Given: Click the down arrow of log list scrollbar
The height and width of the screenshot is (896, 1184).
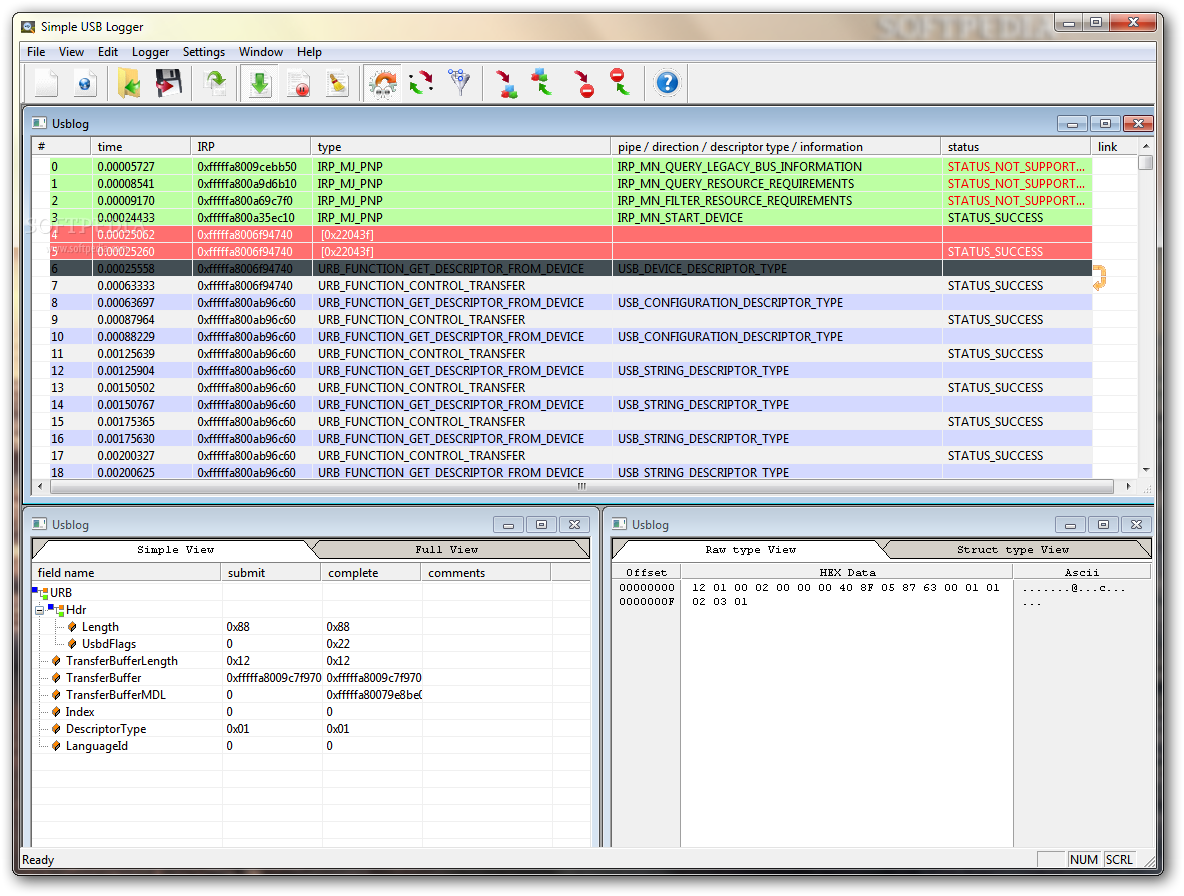Looking at the screenshot, I should [x=1145, y=470].
